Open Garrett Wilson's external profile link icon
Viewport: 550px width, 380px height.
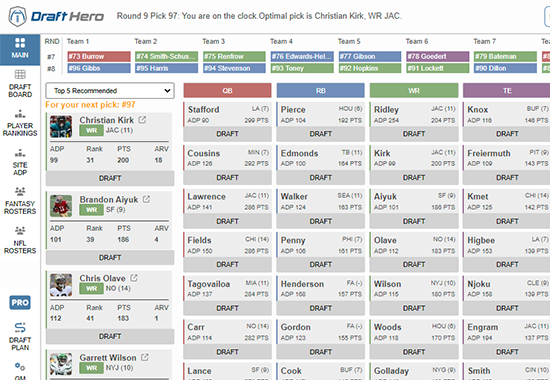pos(145,357)
